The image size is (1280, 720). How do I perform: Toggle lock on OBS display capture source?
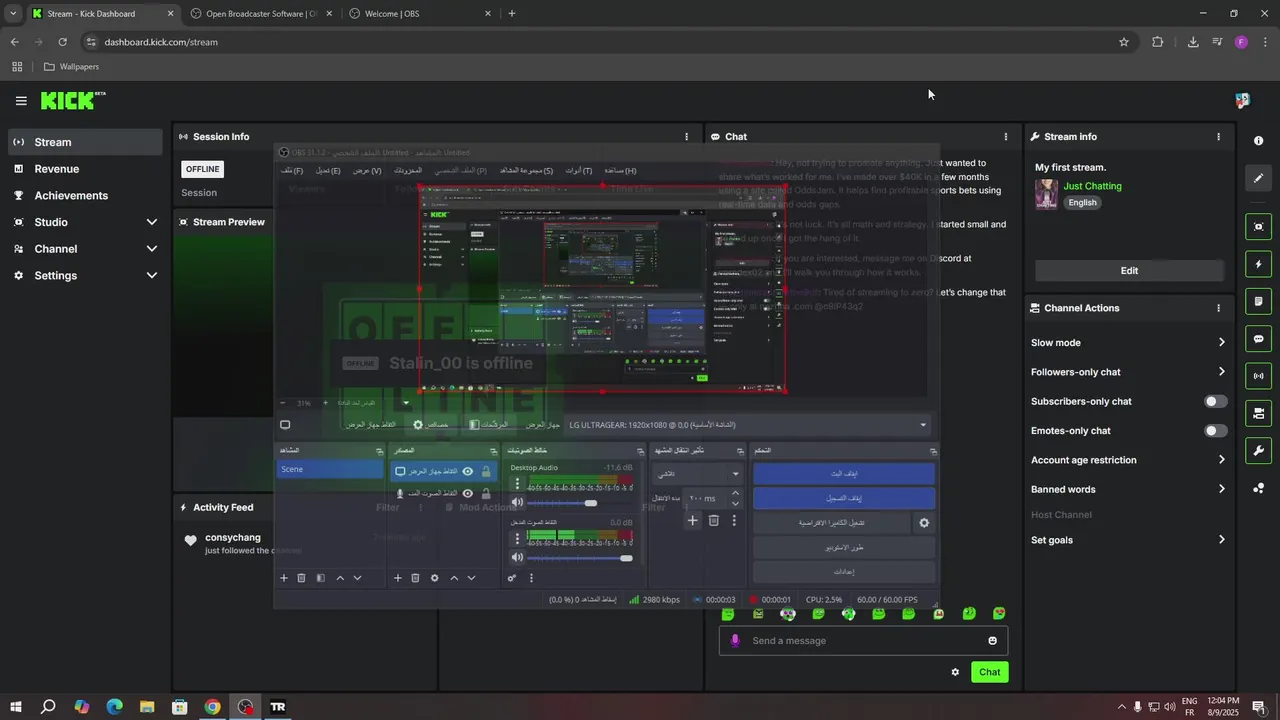486,471
